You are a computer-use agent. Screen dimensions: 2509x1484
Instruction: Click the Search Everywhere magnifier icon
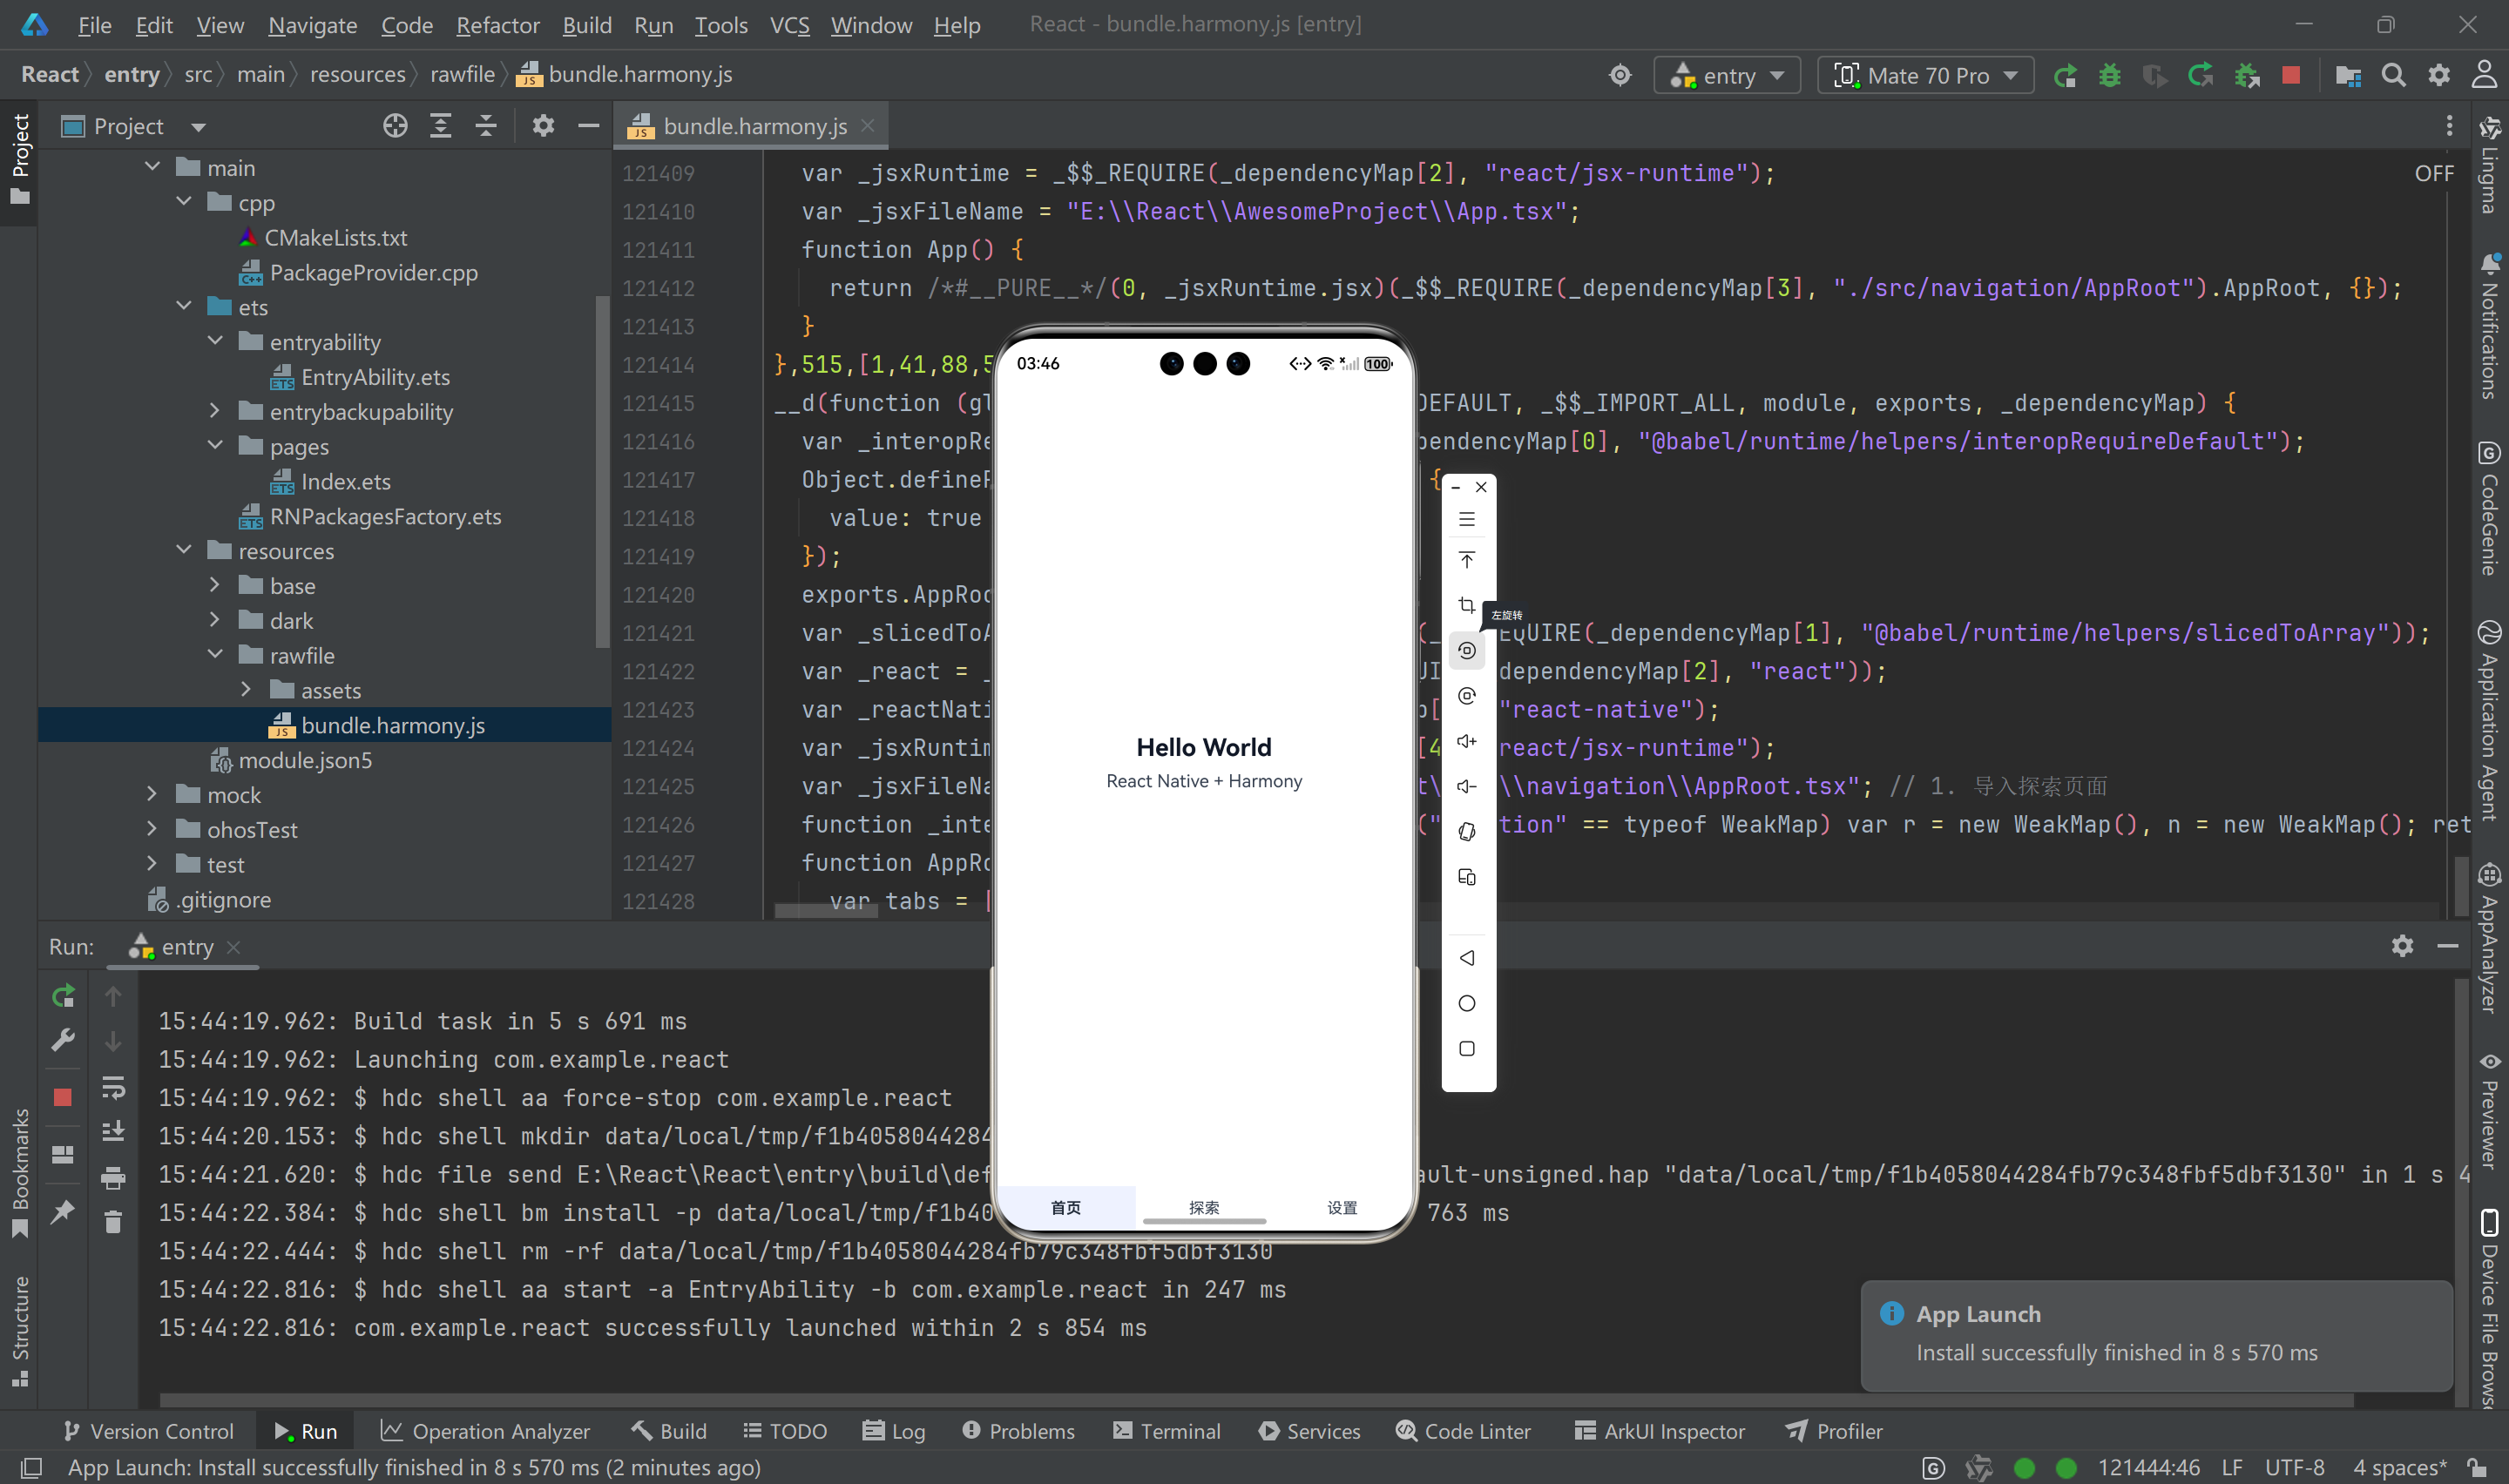(2393, 75)
